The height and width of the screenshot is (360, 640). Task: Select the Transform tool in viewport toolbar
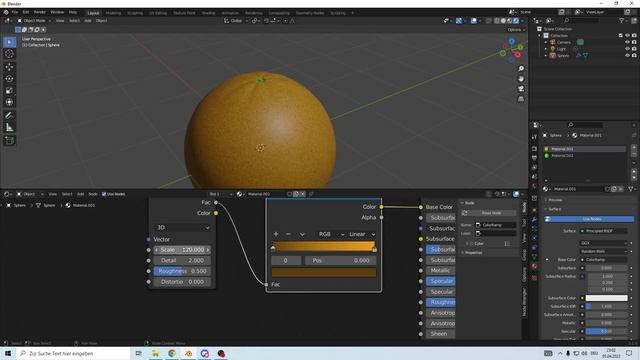point(9,102)
